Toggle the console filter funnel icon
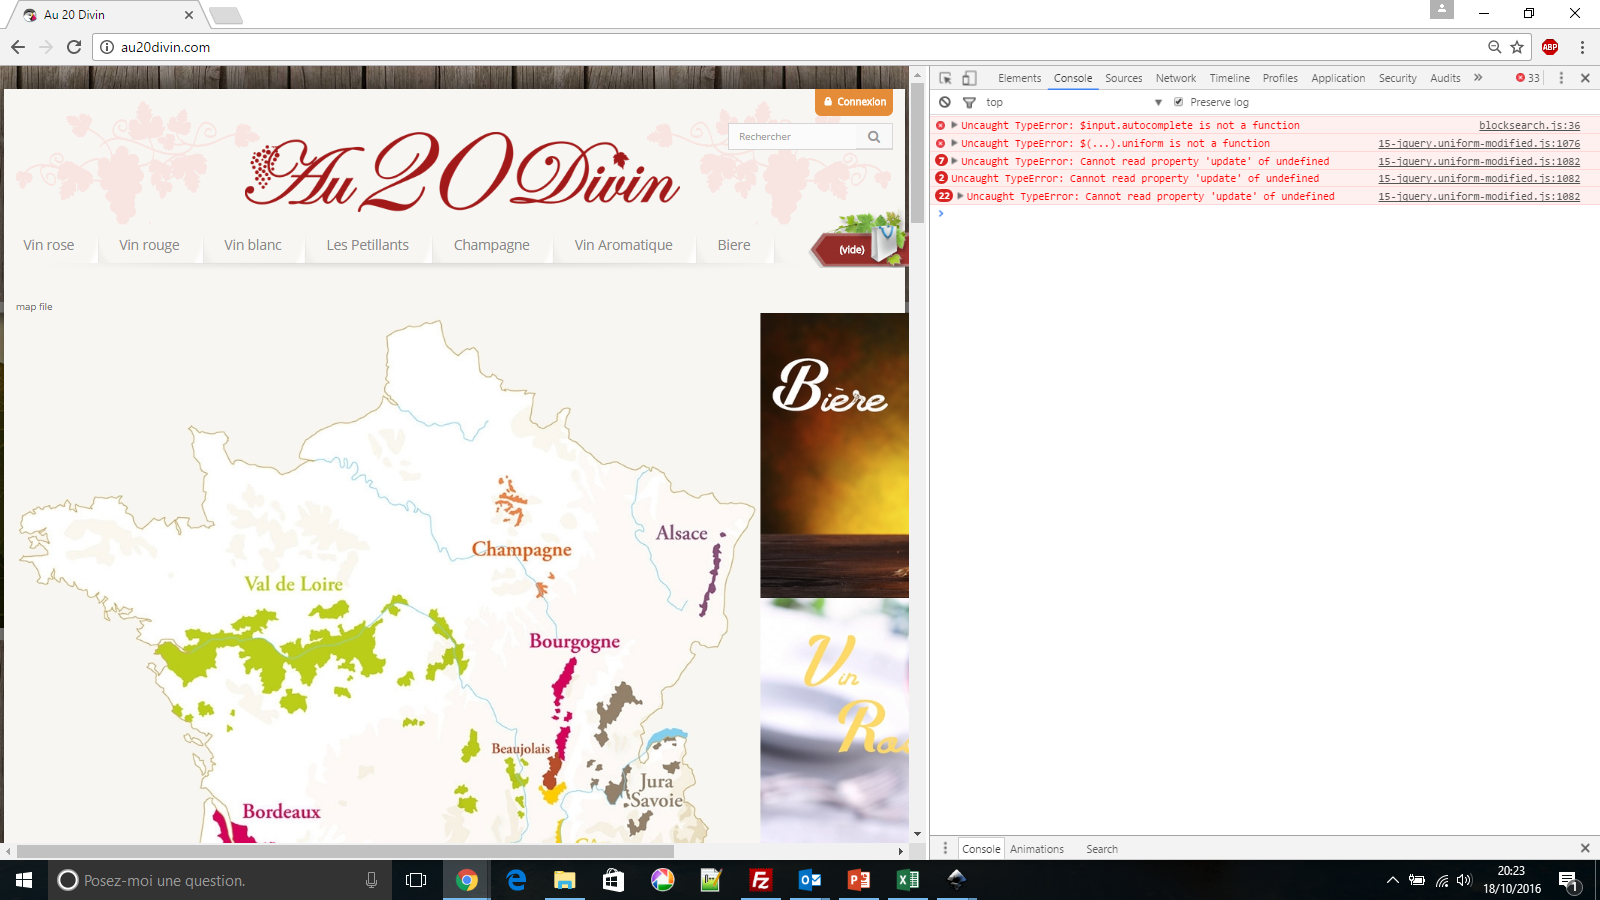The width and height of the screenshot is (1600, 900). 969,102
